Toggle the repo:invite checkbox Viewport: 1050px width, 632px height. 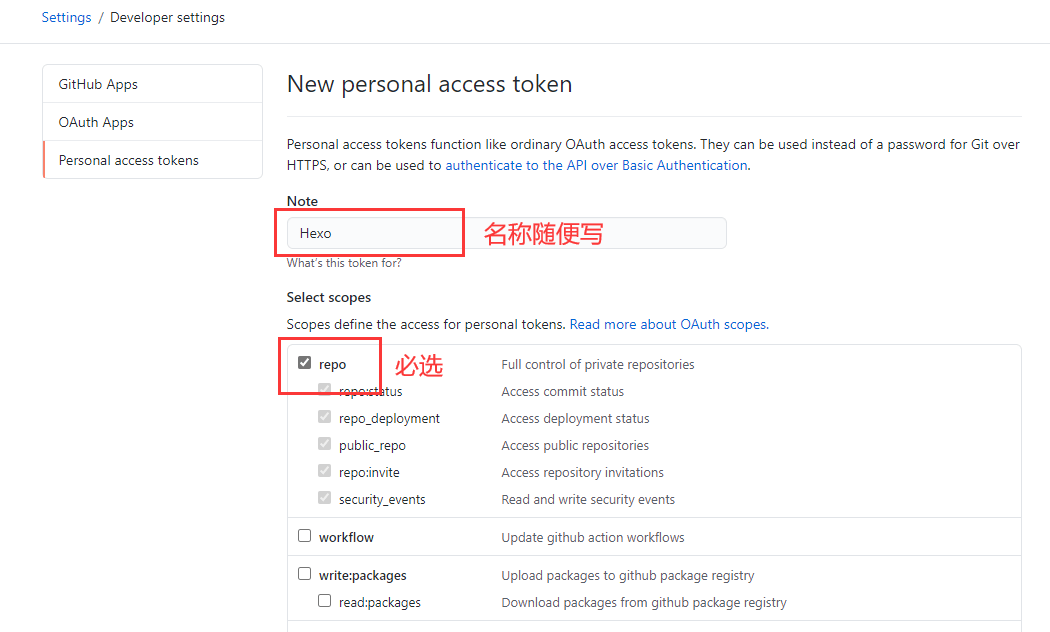click(x=325, y=471)
